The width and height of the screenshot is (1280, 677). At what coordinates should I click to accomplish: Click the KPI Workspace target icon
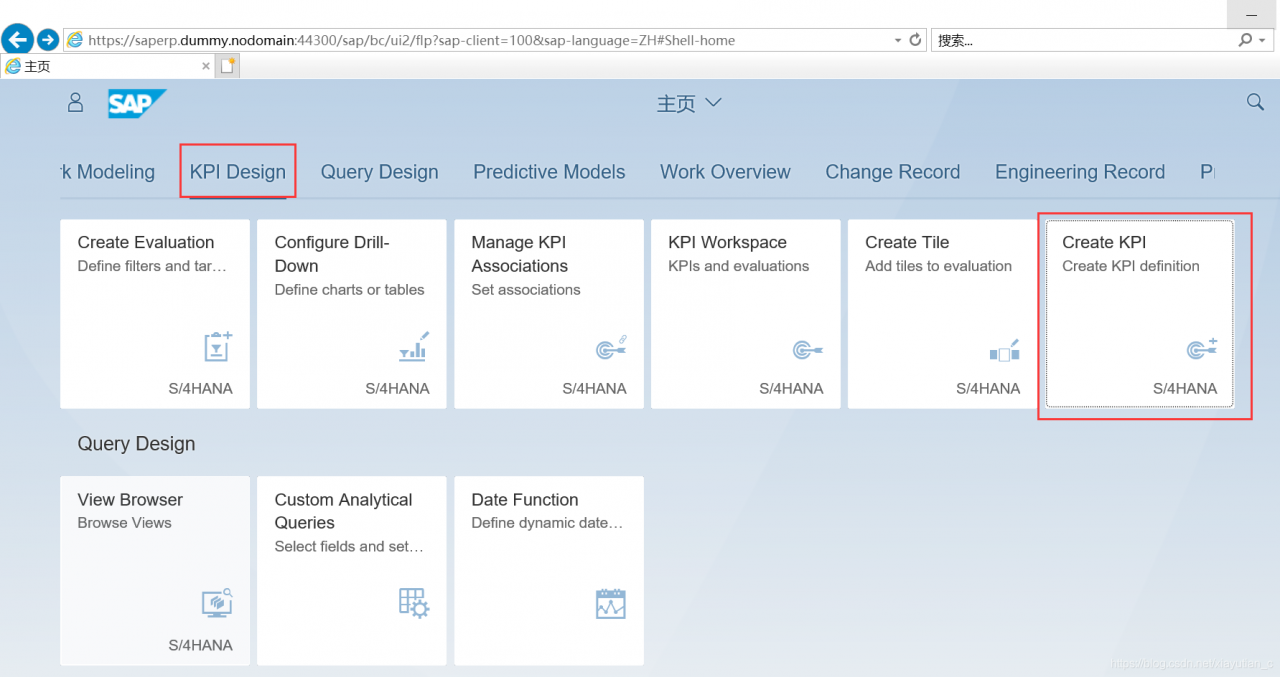point(808,349)
